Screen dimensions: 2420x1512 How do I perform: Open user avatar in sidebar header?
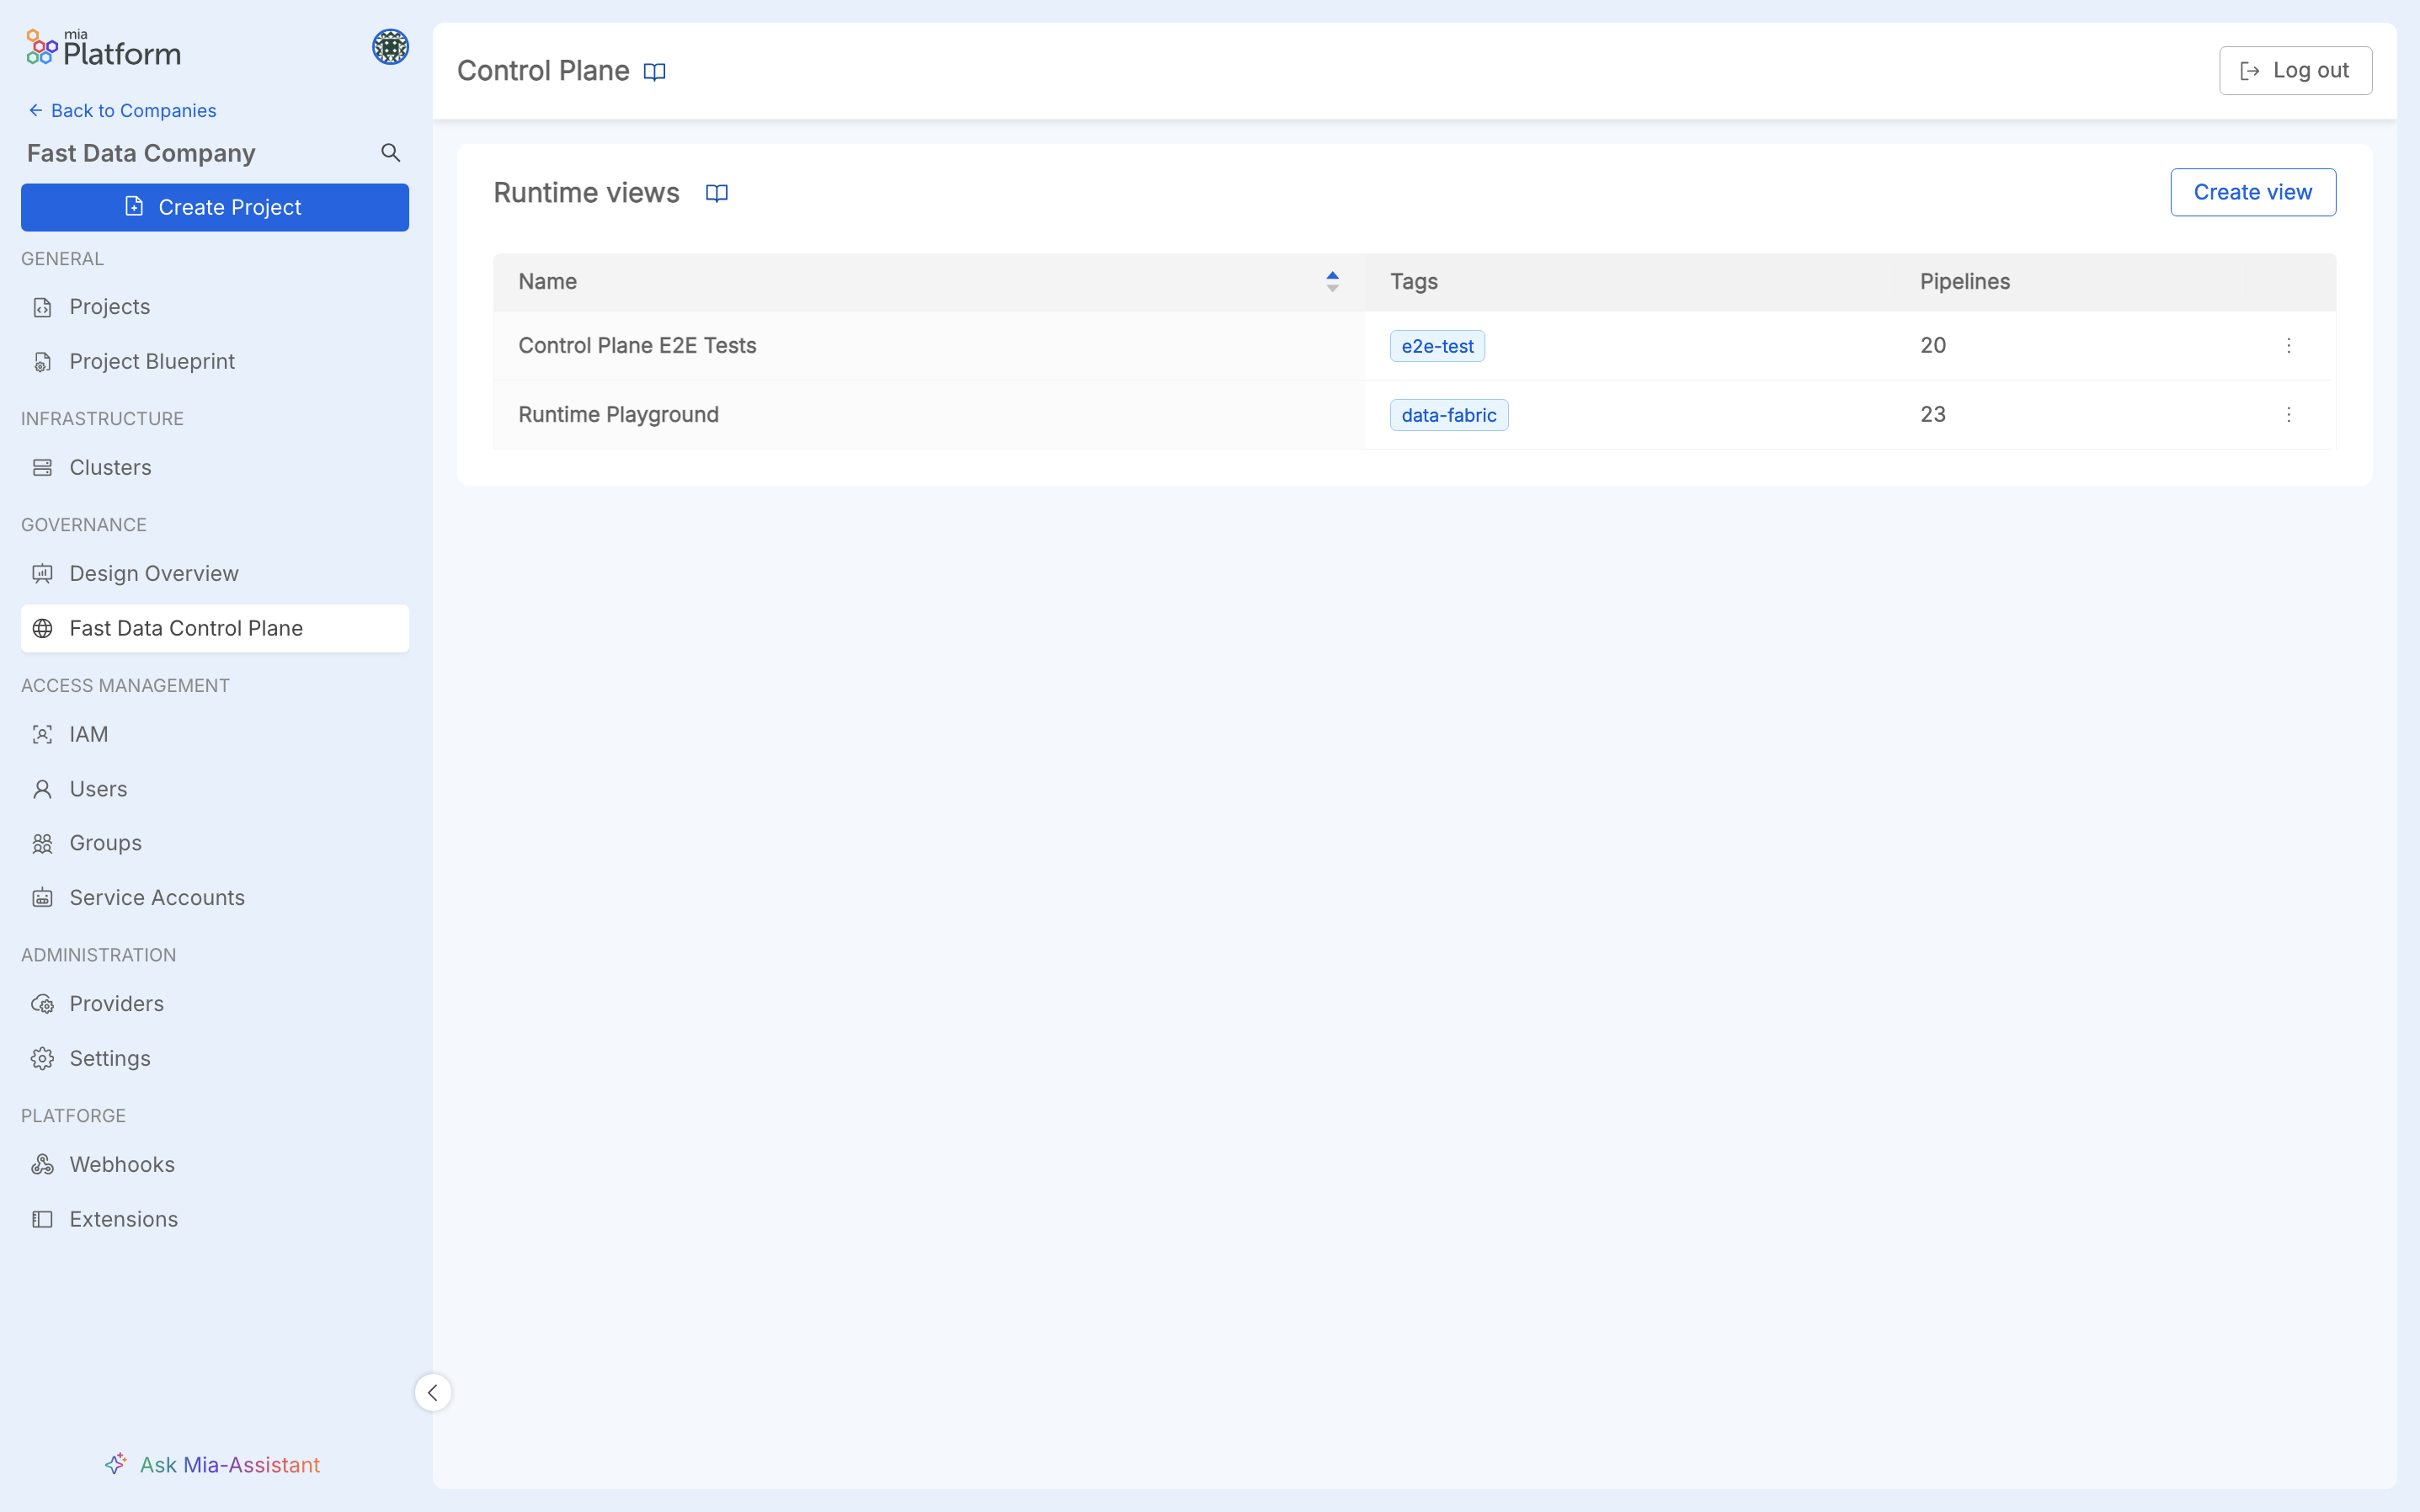tap(390, 47)
